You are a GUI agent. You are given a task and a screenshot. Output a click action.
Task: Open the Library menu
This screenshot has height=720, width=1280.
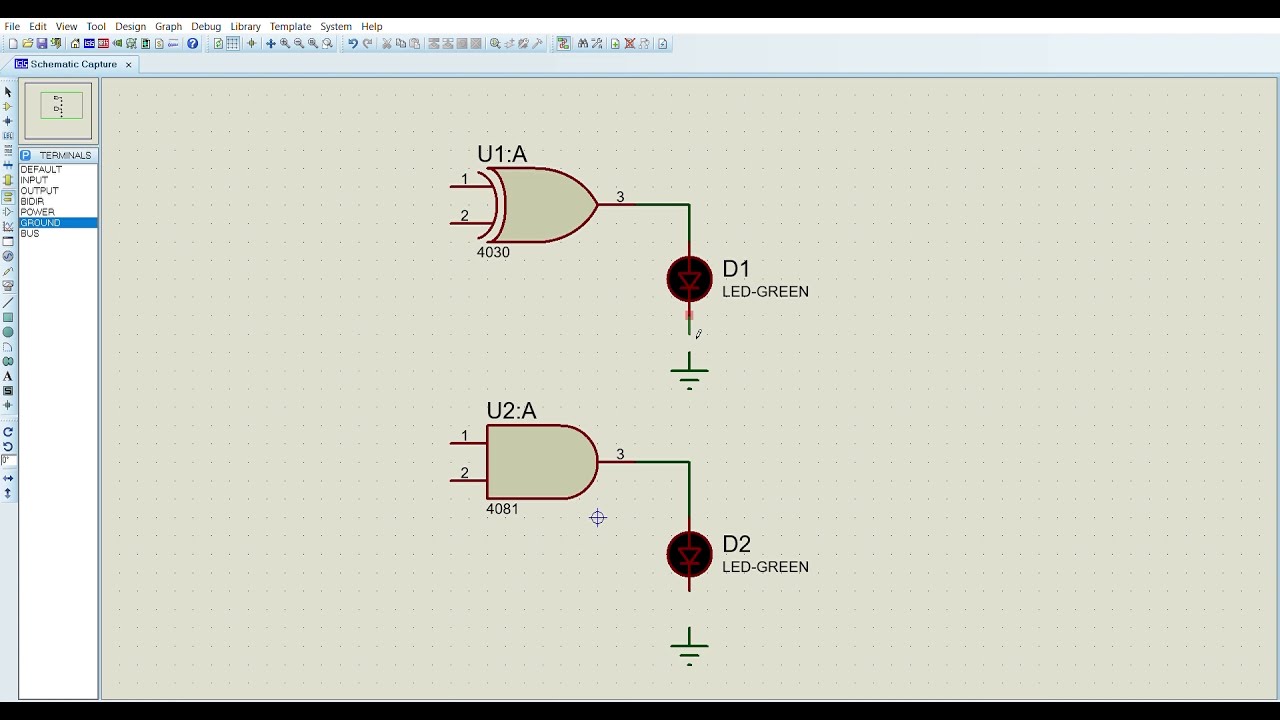[245, 27]
